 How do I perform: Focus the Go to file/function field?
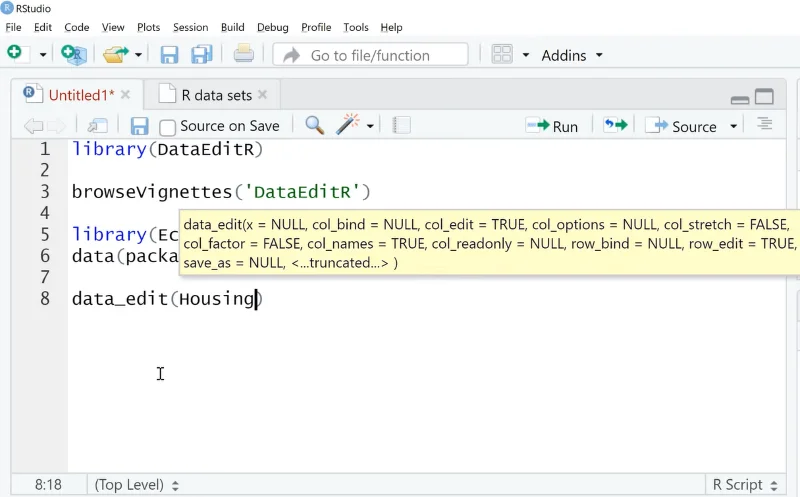[370, 55]
